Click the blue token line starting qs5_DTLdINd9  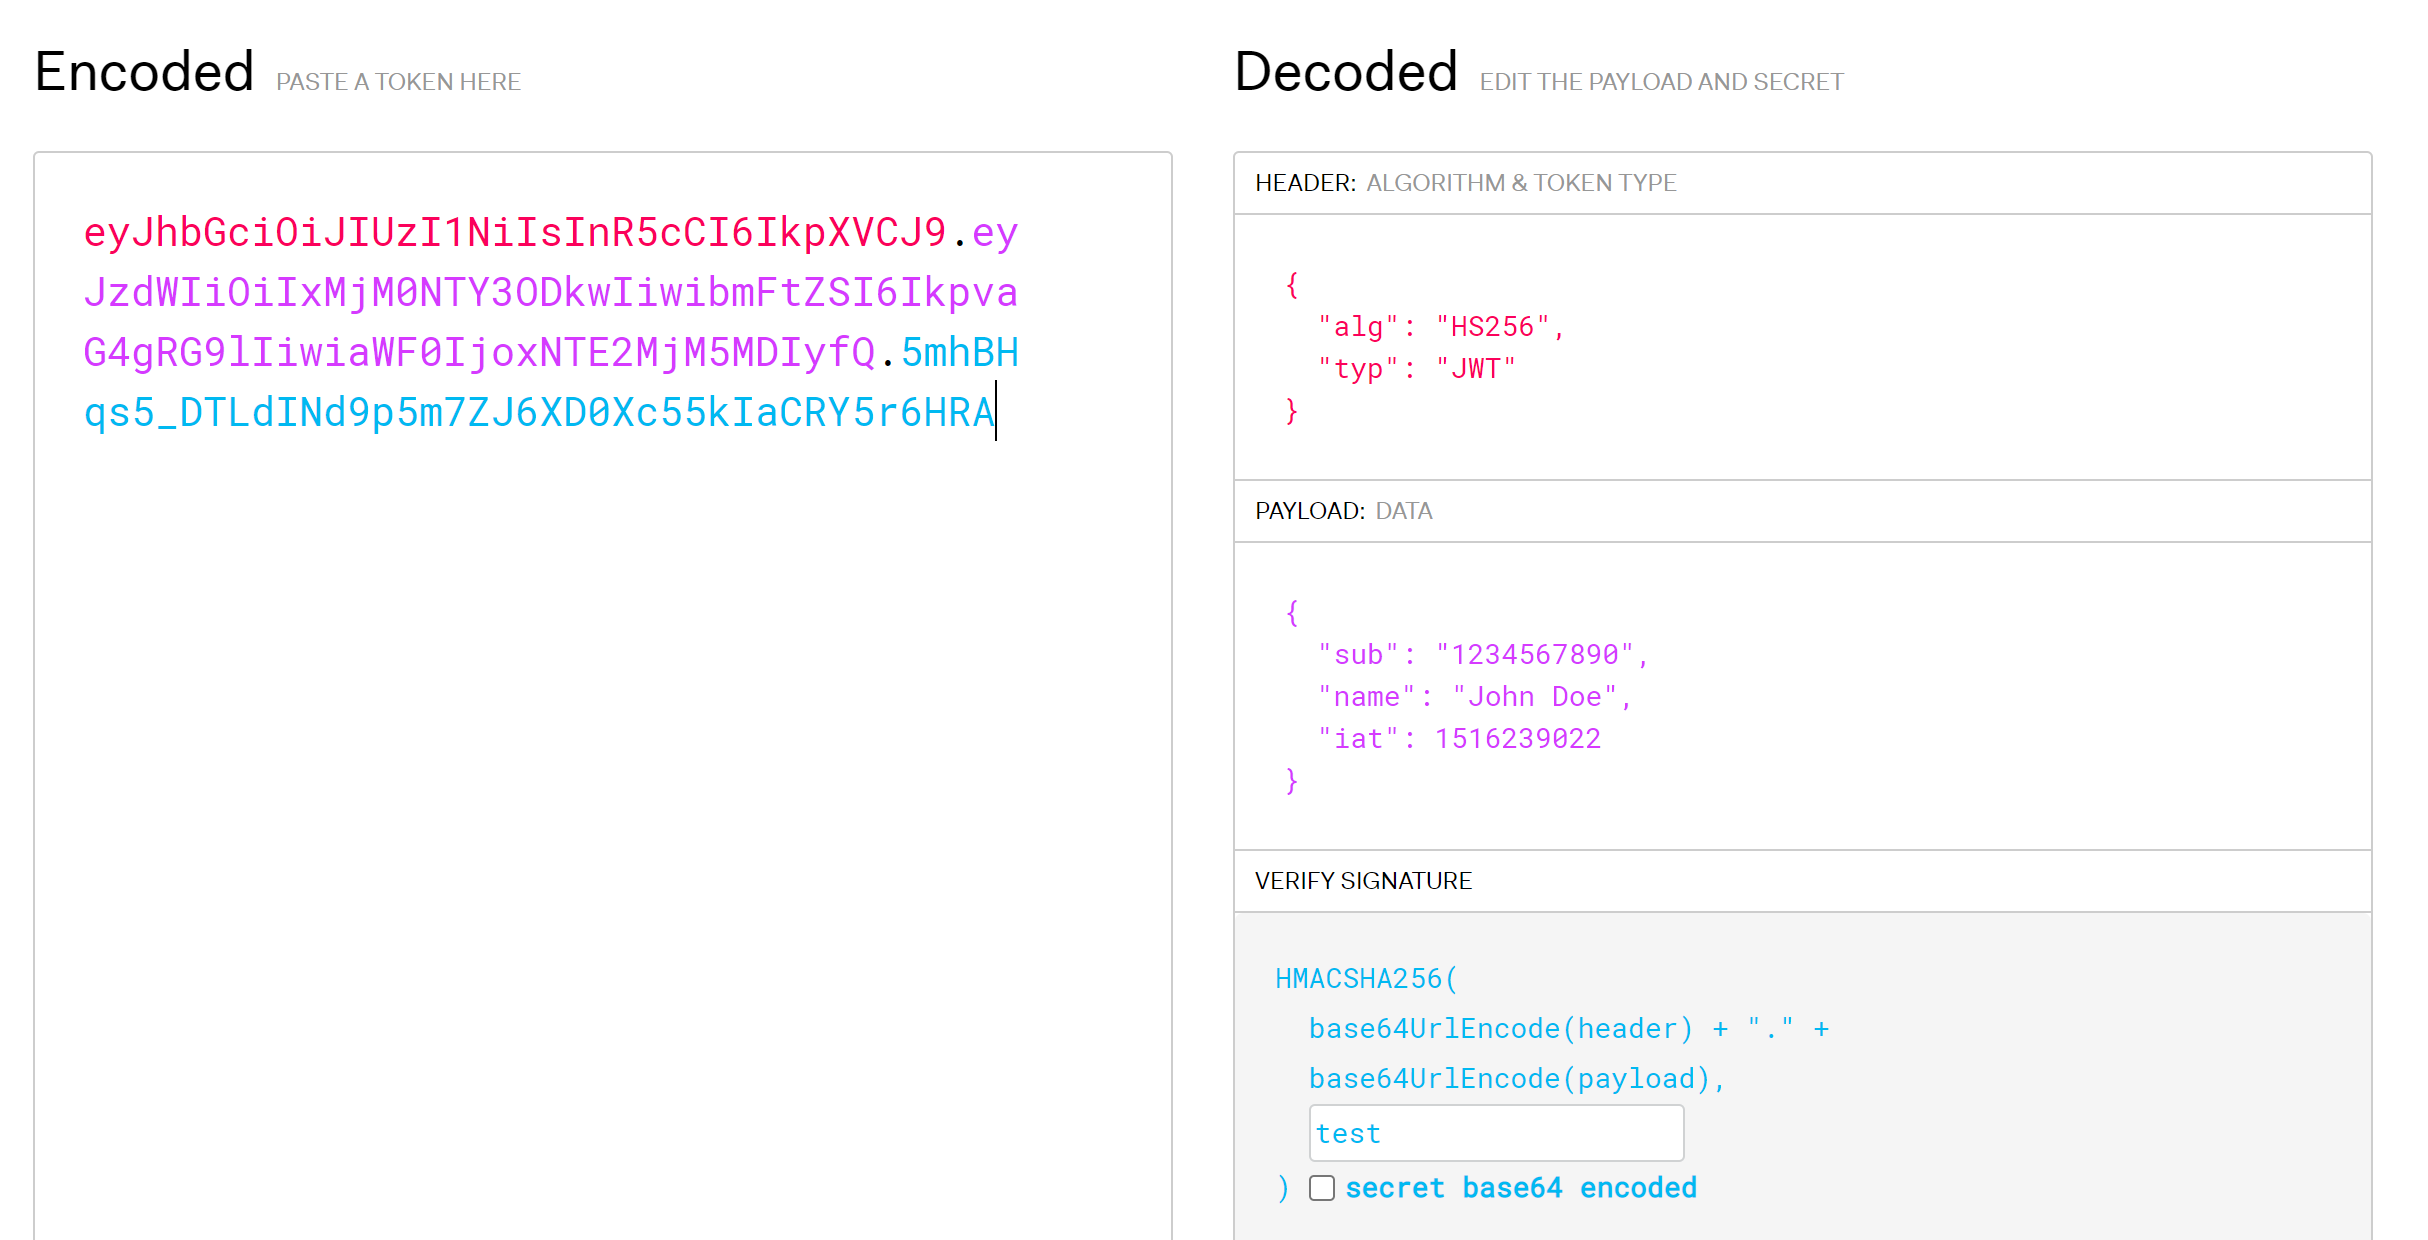(x=539, y=413)
